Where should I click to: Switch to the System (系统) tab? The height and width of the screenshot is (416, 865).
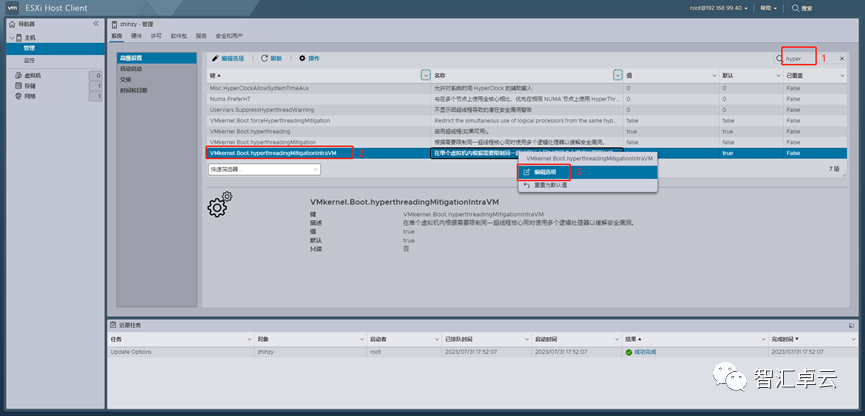point(116,36)
